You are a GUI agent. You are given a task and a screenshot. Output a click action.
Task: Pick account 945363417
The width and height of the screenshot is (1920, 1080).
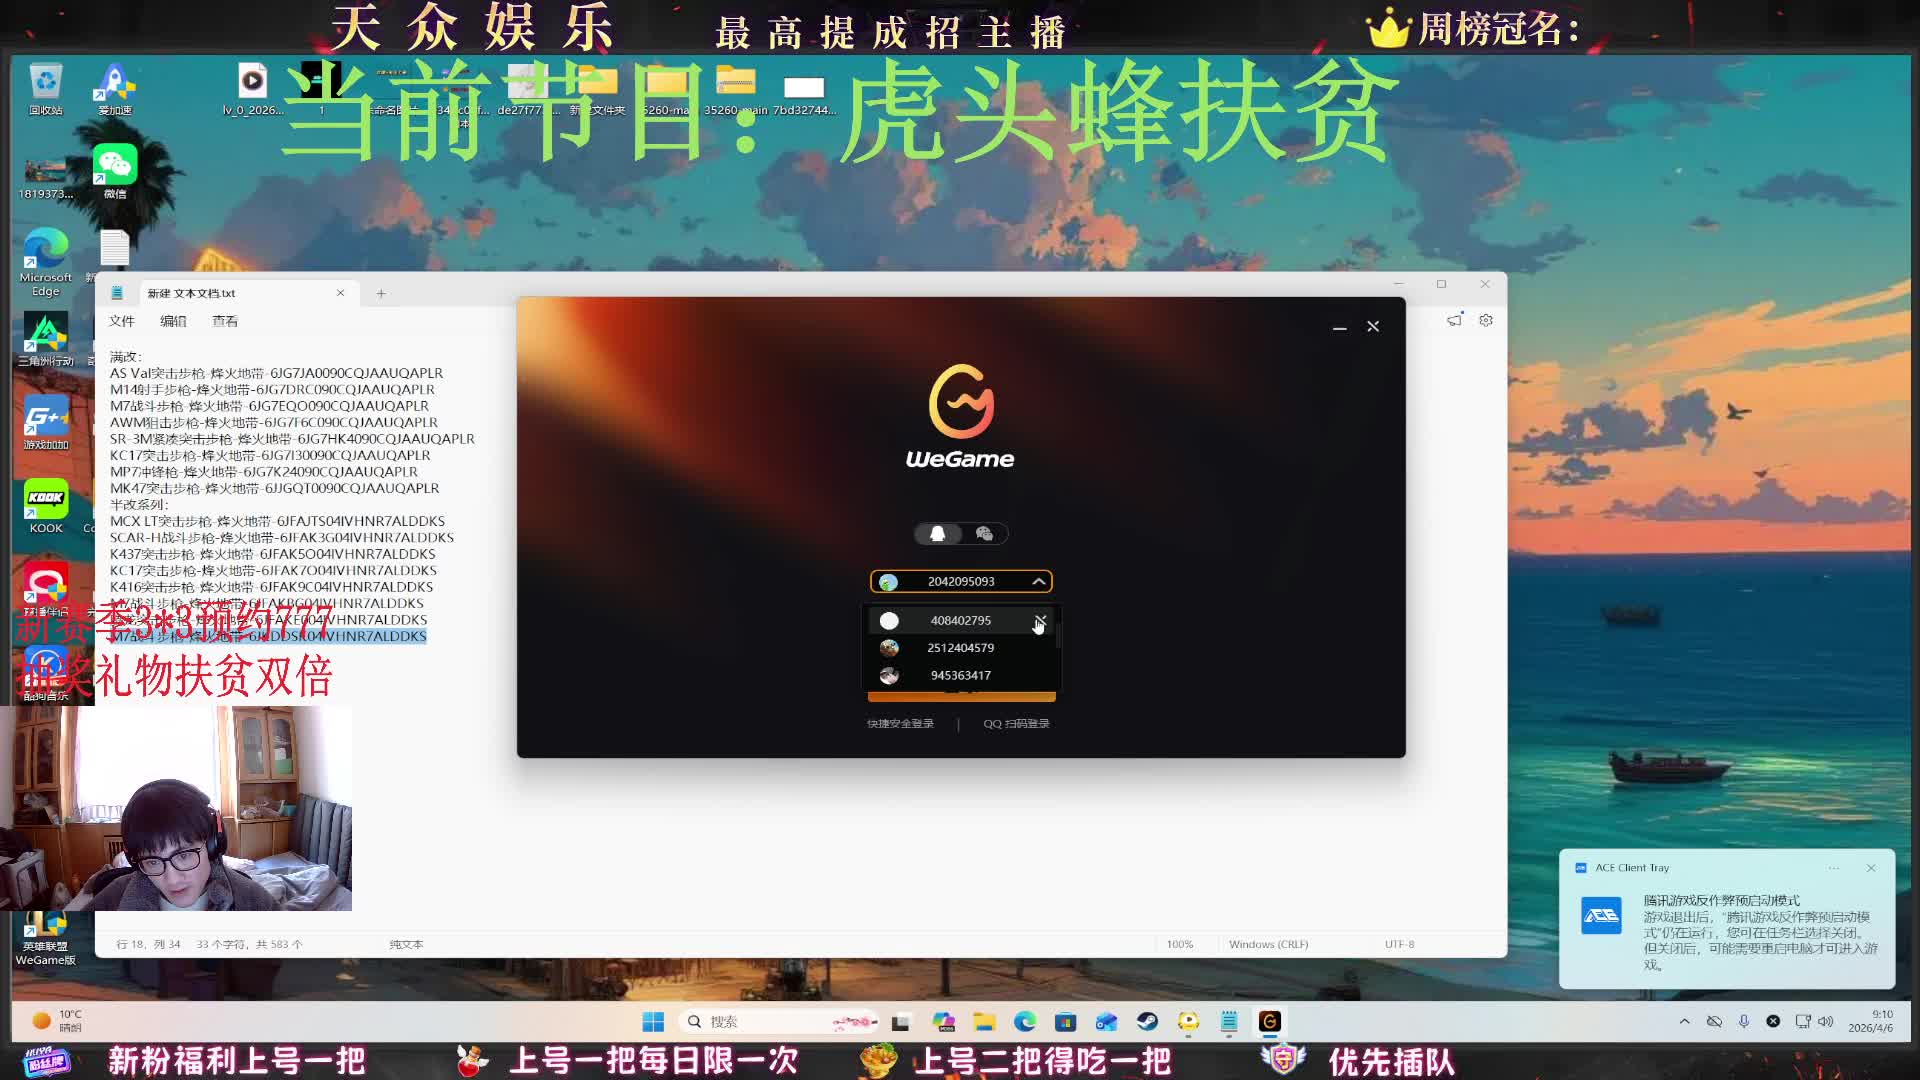click(960, 676)
